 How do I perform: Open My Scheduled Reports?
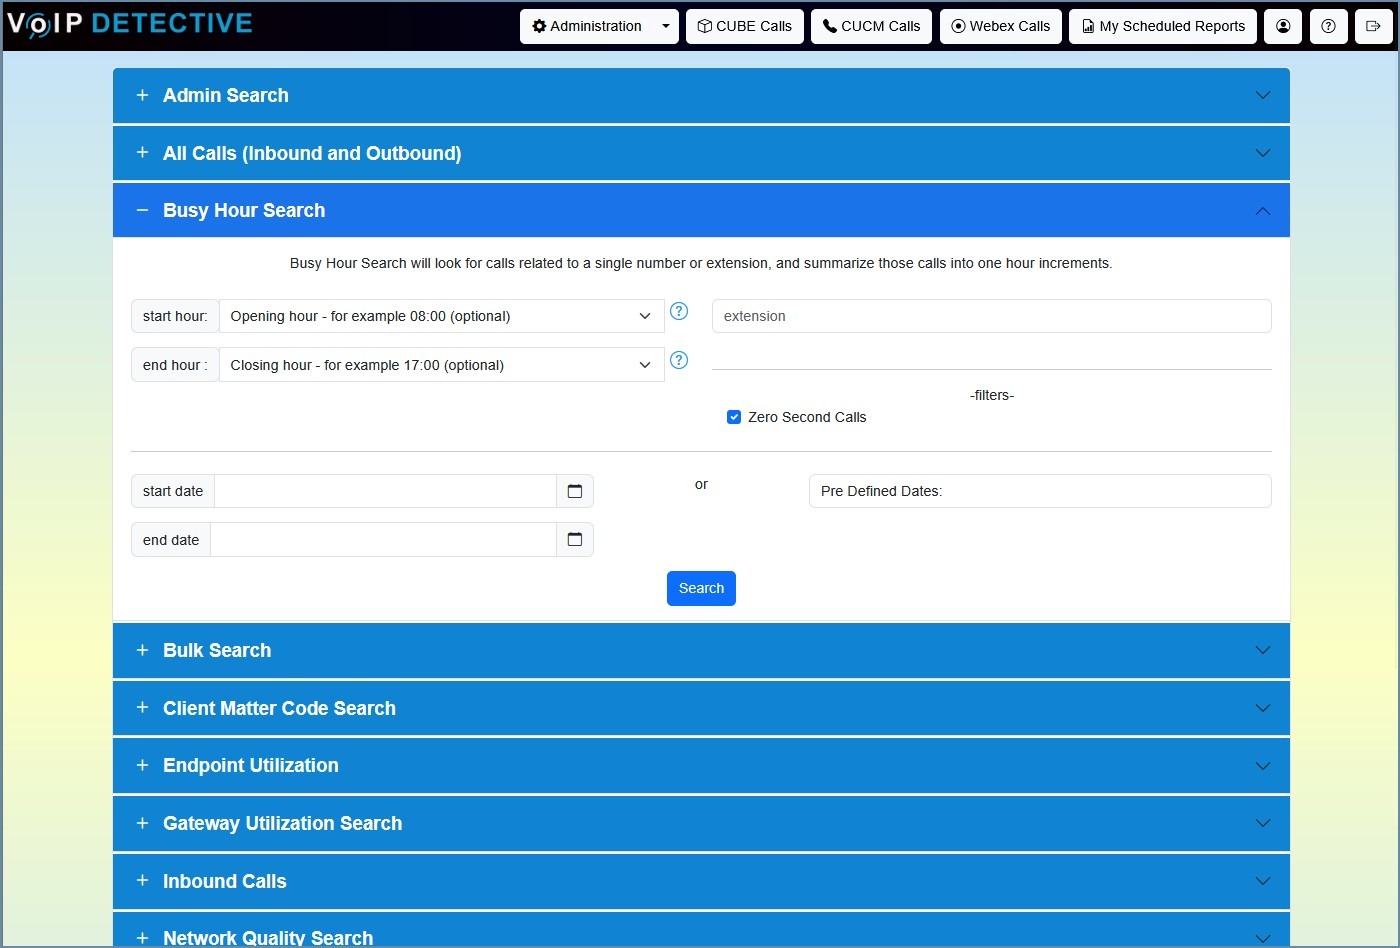point(1163,27)
